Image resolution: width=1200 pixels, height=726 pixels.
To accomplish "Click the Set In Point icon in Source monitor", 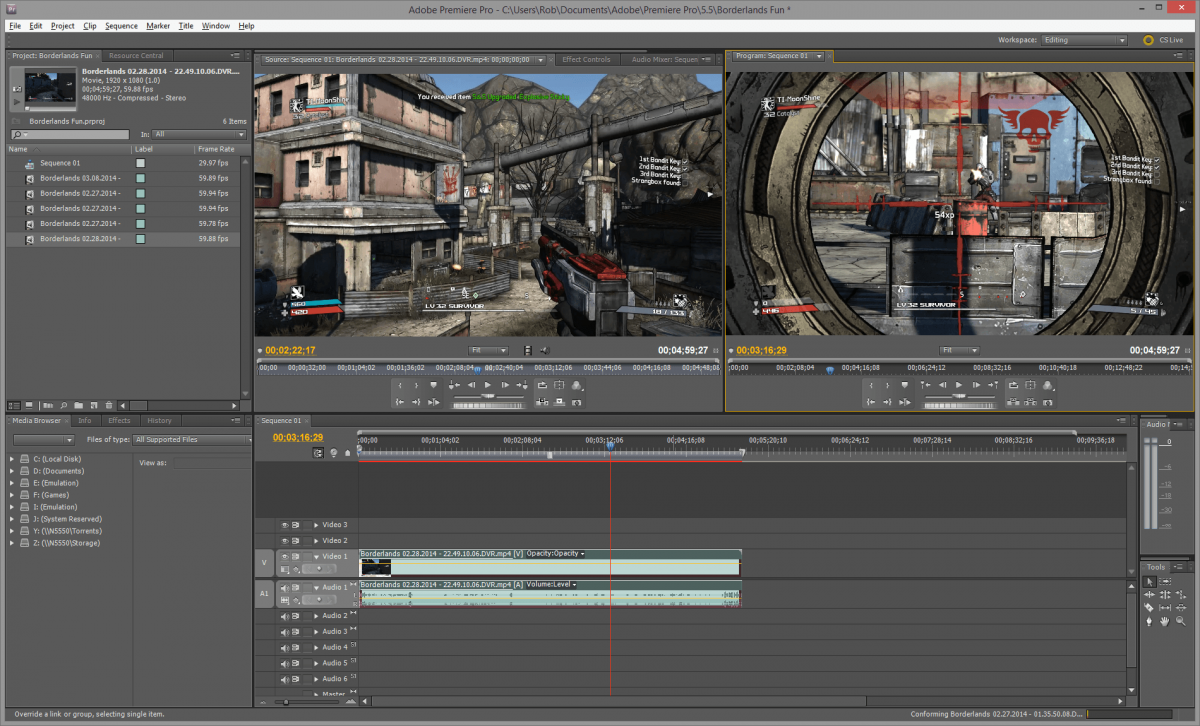I will pyautogui.click(x=400, y=385).
